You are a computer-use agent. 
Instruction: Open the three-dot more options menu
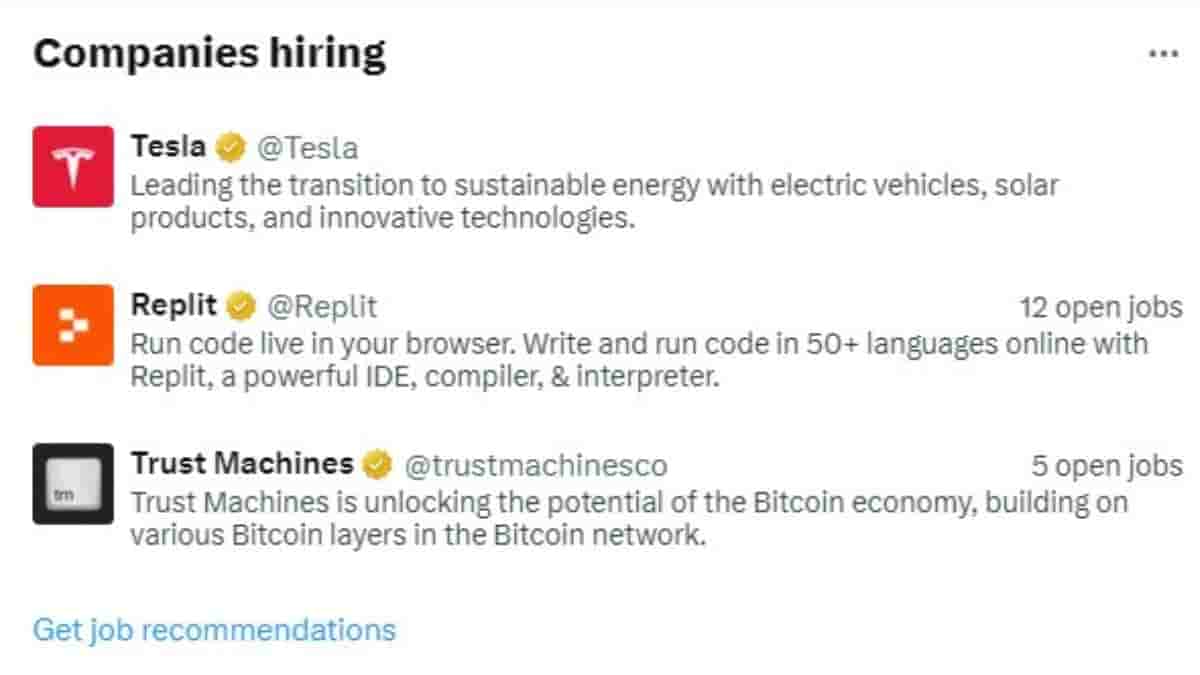pos(1163,54)
